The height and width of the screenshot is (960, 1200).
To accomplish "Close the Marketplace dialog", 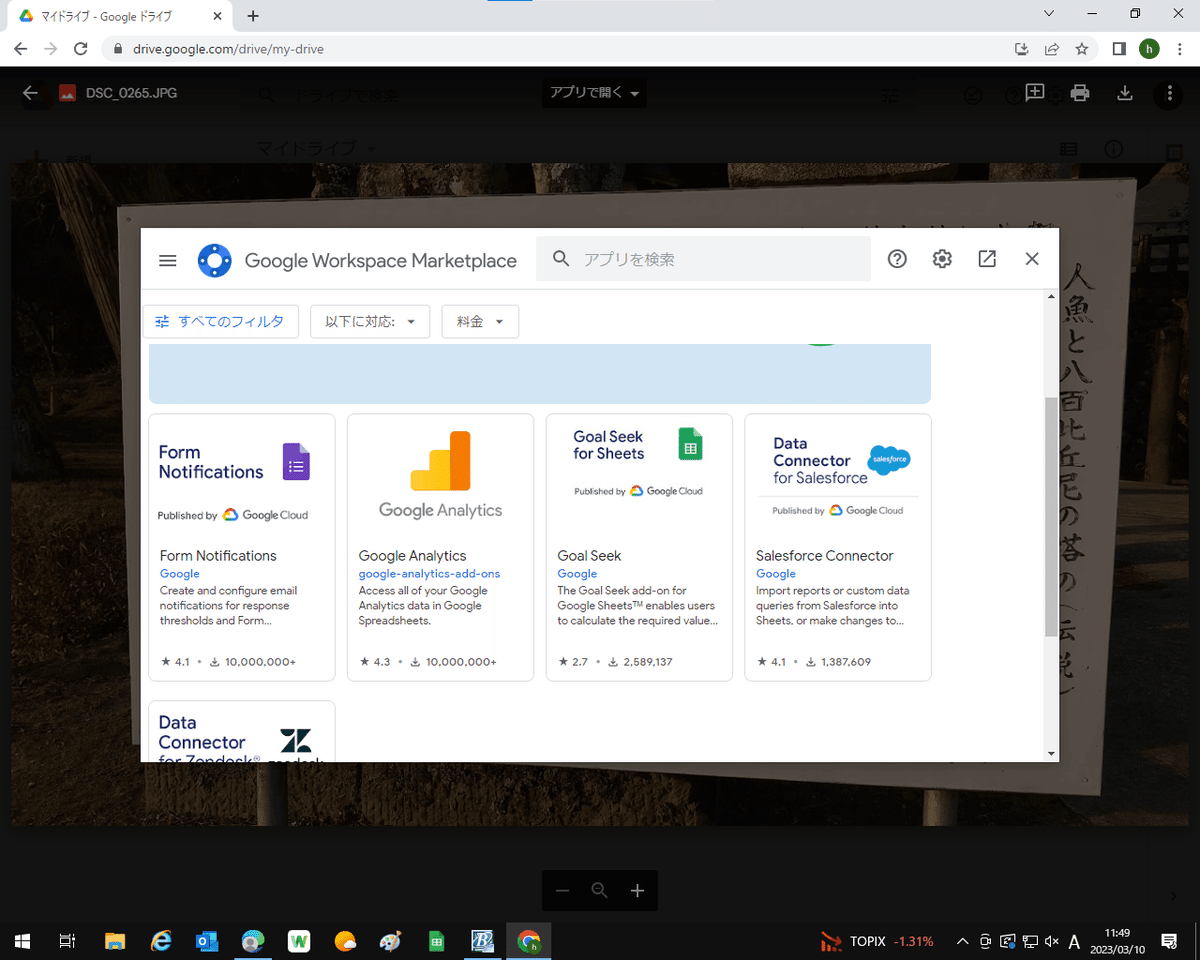I will tap(1032, 259).
